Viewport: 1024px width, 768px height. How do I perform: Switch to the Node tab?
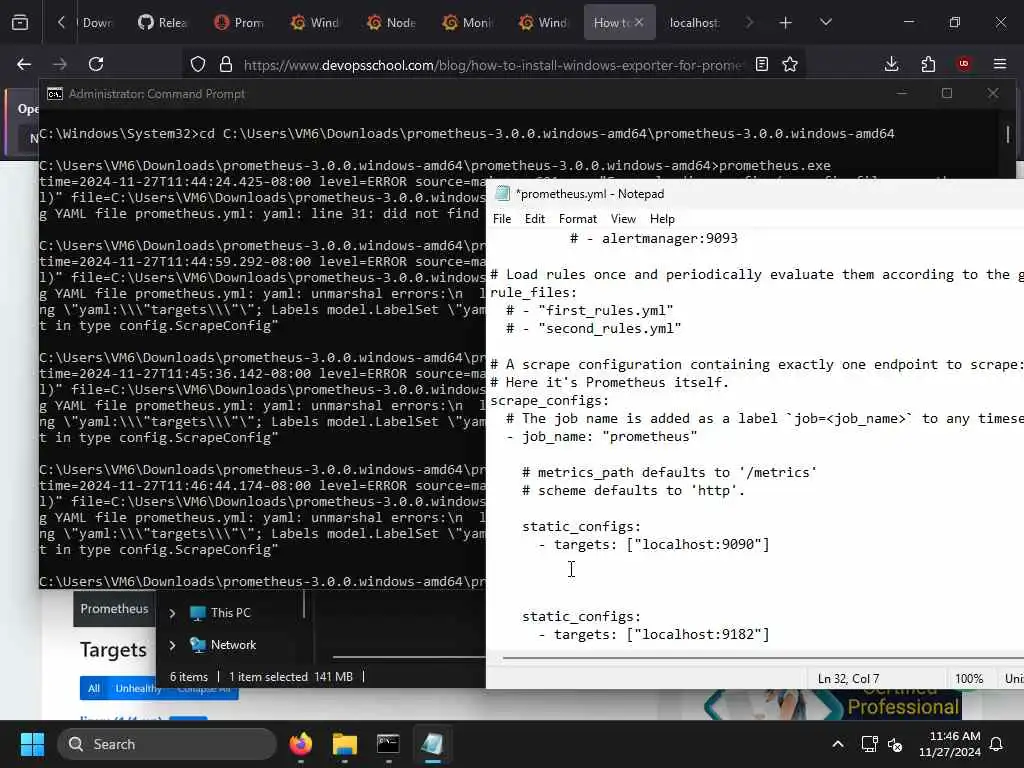391,23
